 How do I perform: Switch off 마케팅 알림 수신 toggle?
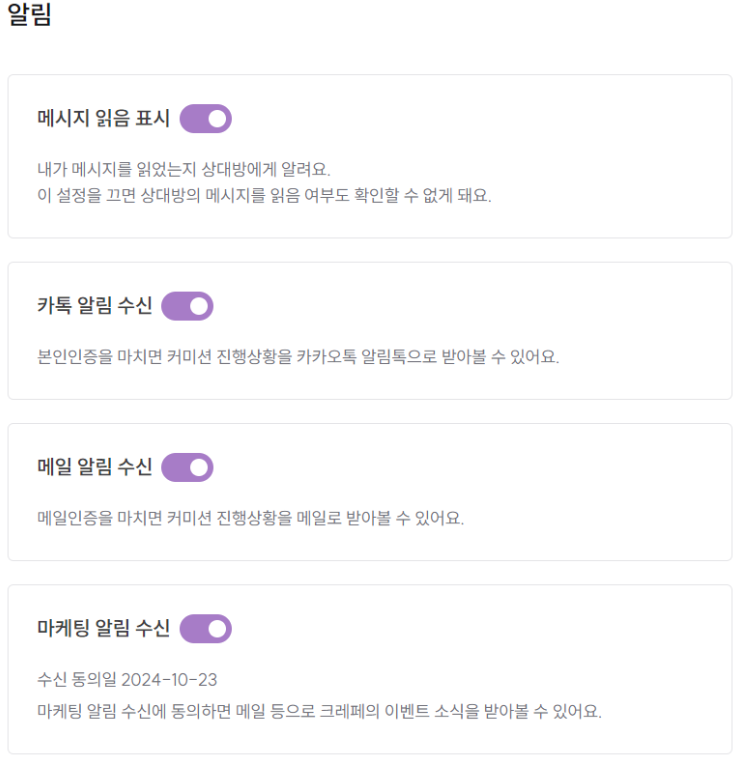(205, 628)
